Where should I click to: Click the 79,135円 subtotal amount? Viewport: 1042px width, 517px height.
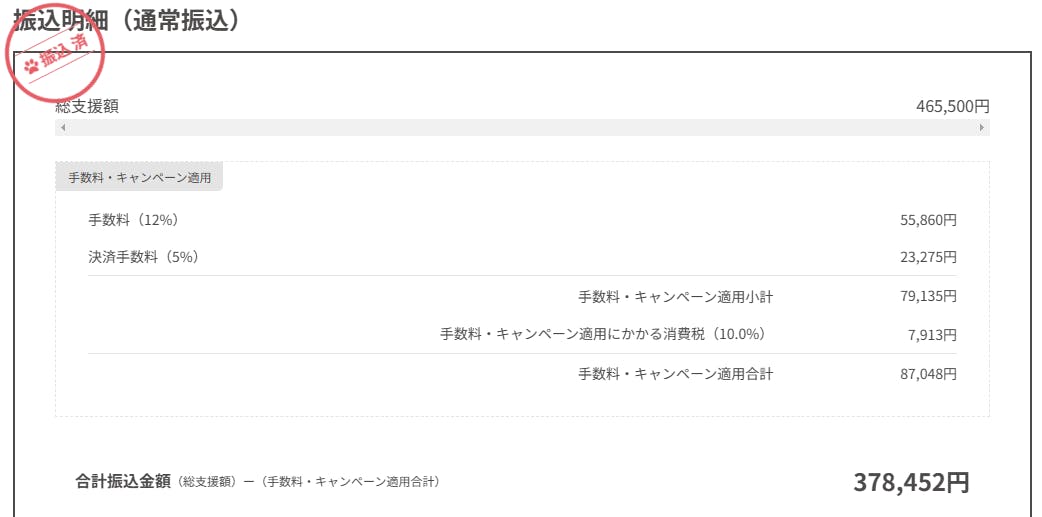[x=928, y=297]
